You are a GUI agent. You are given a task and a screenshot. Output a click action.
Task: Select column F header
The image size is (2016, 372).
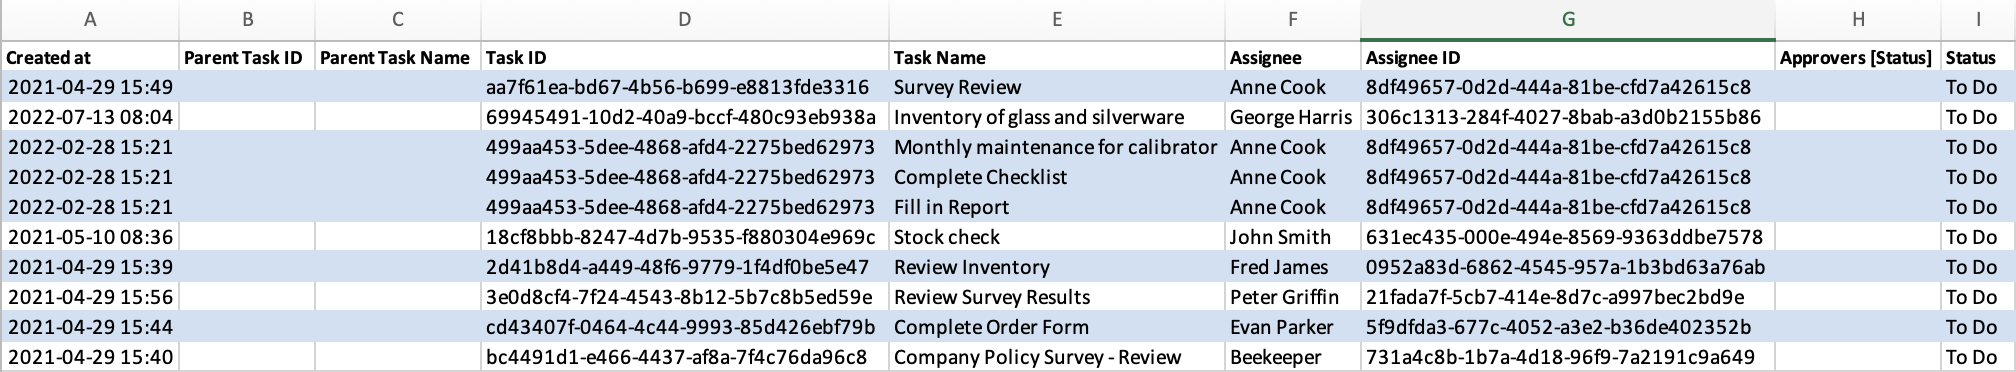coord(1293,19)
